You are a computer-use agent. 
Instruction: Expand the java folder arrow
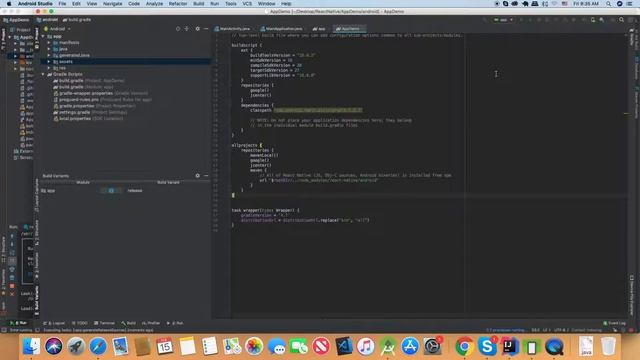[49, 49]
